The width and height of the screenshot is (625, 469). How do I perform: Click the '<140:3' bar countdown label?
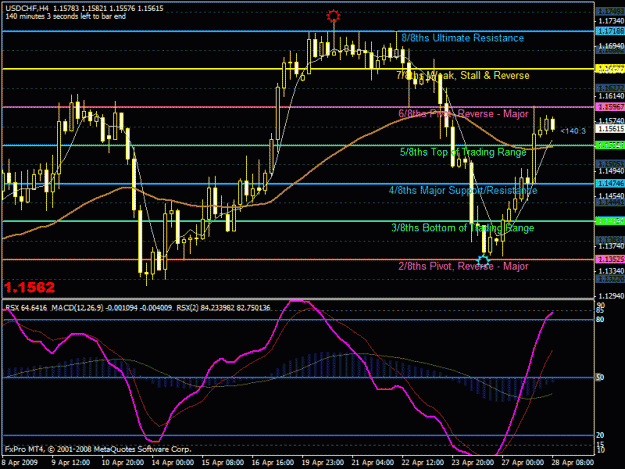pyautogui.click(x=573, y=131)
